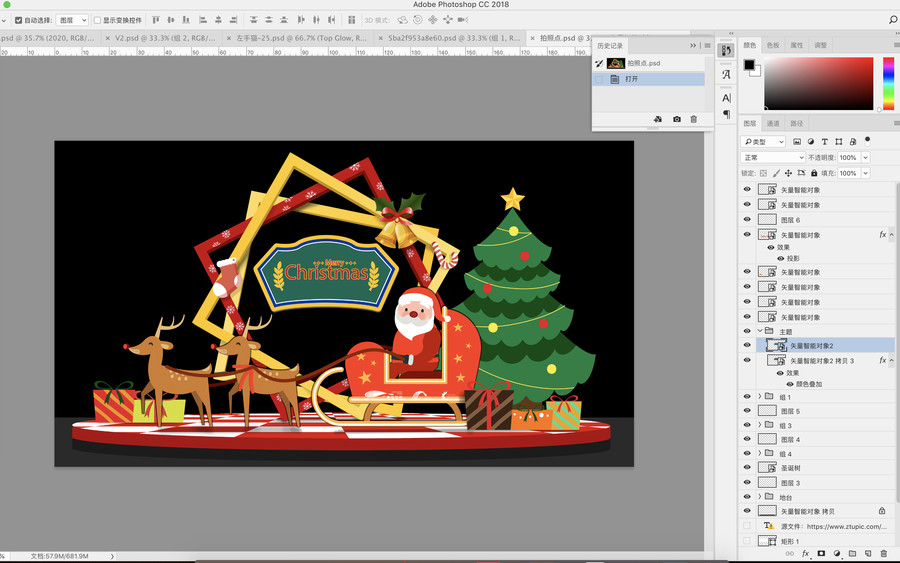
Task: Show the 矩形 1 layer
Action: [747, 541]
